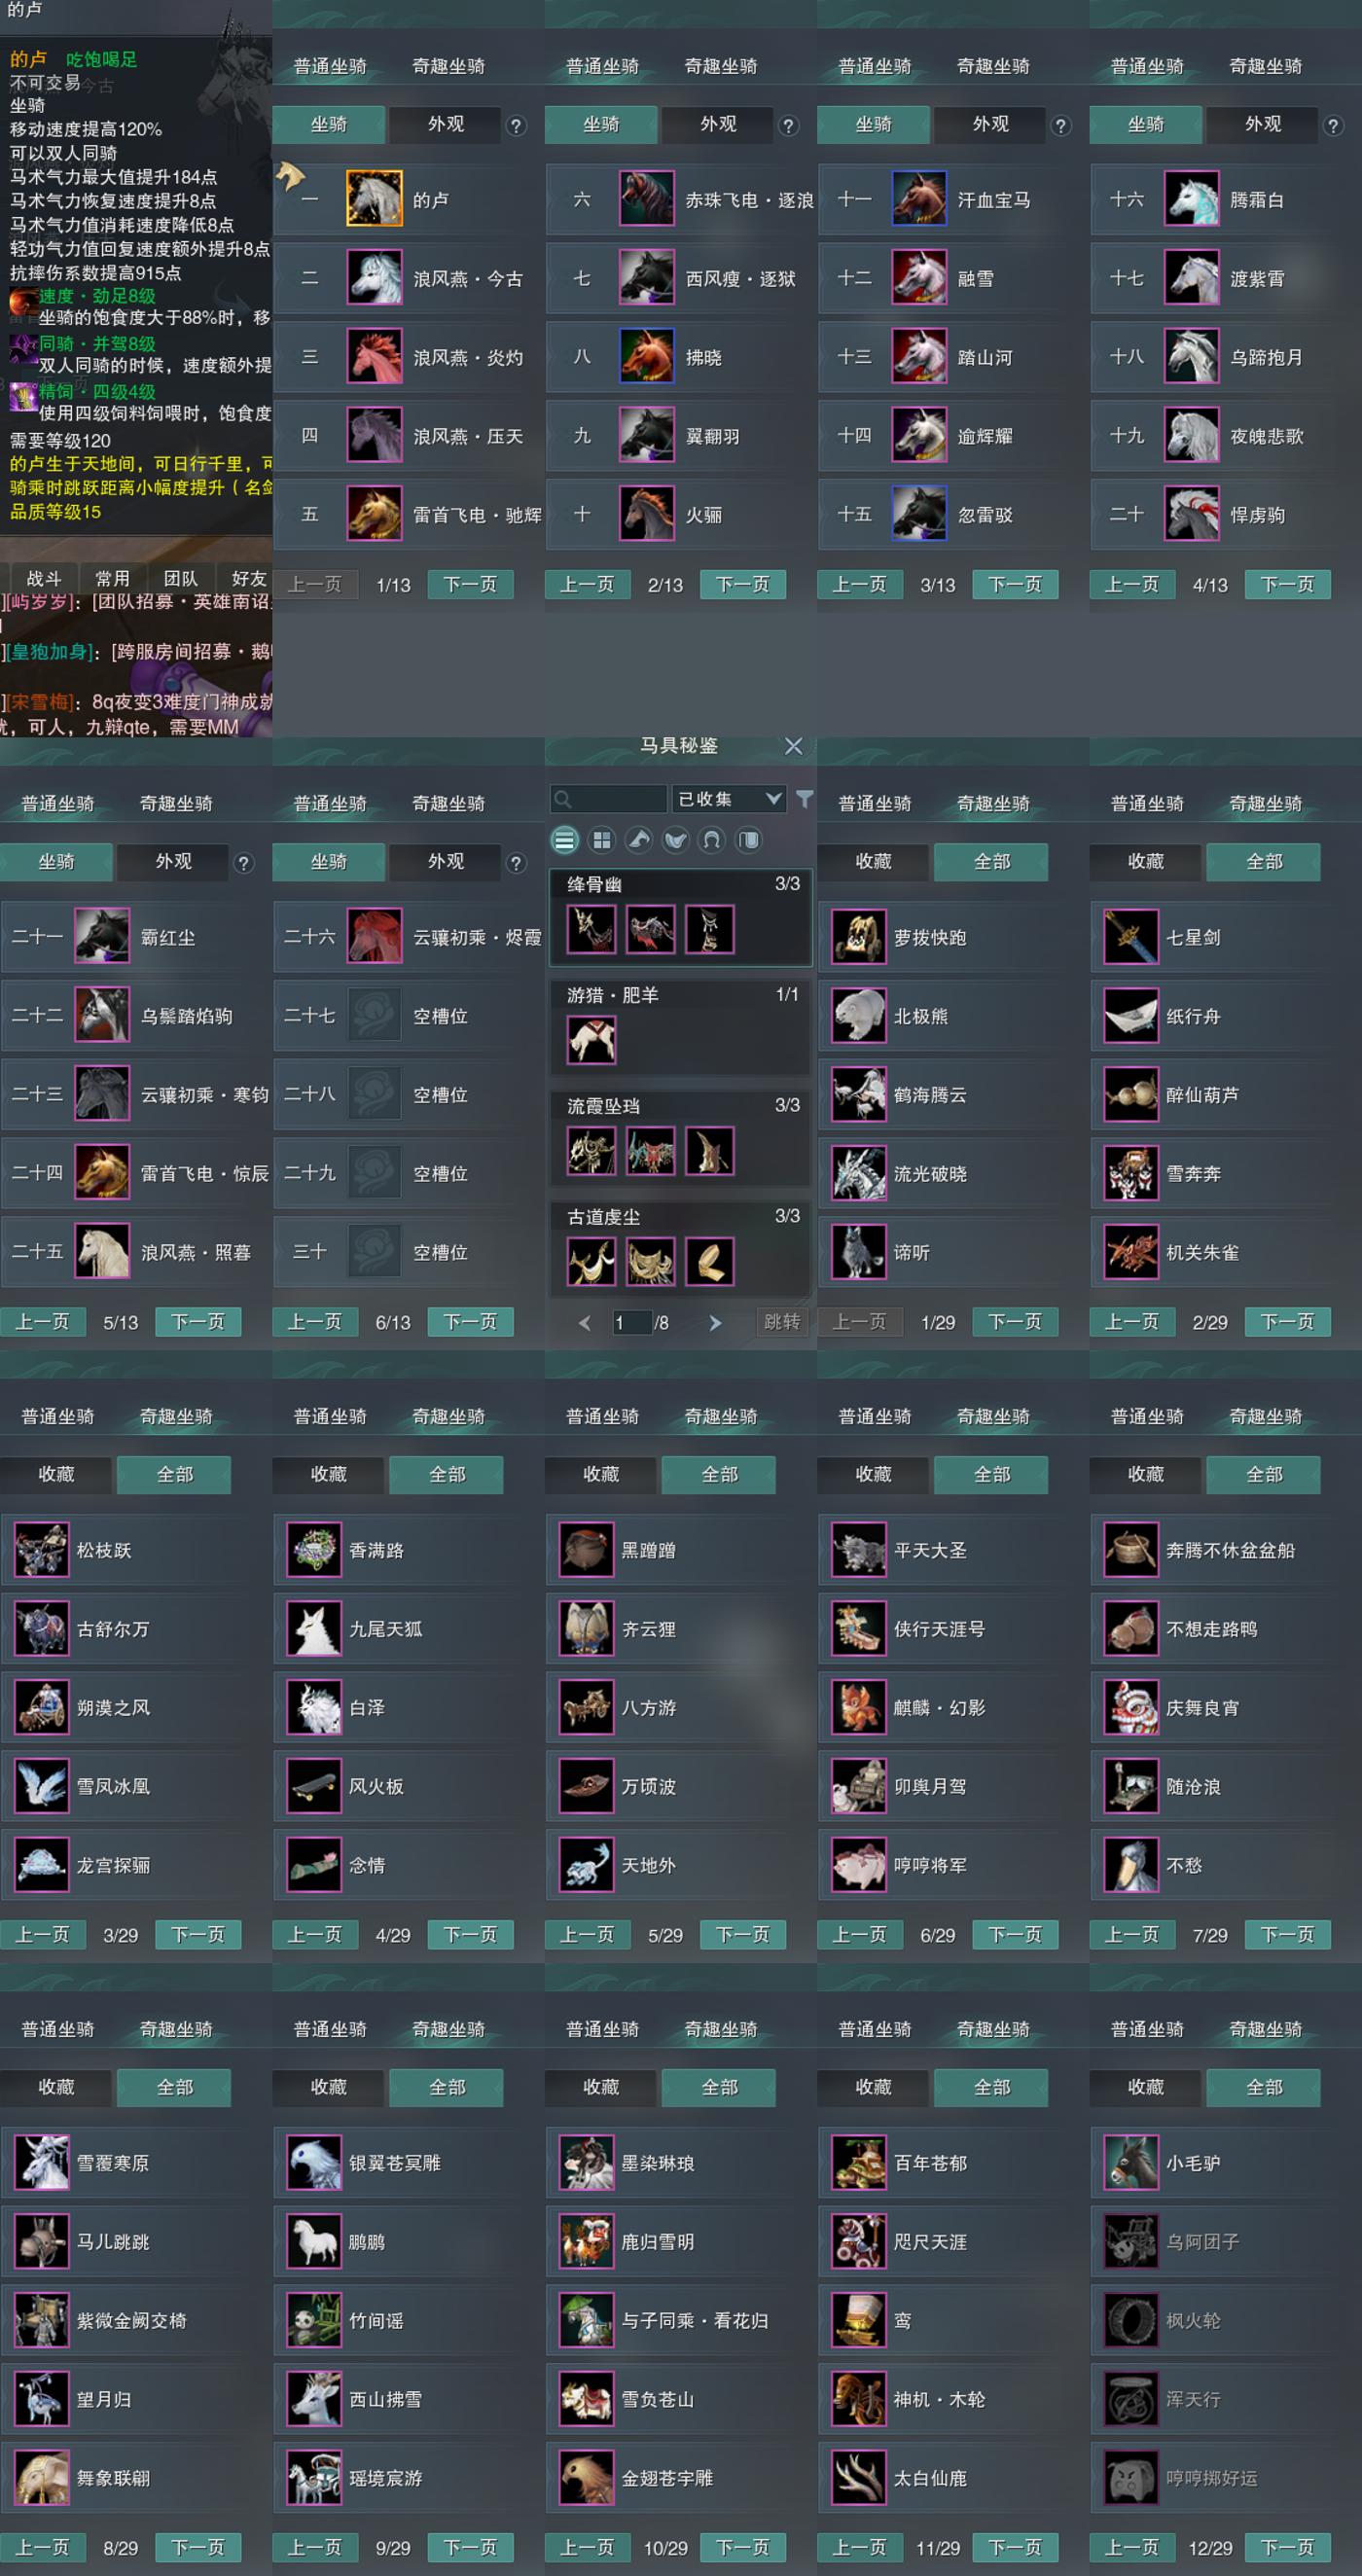This screenshot has height=2576, width=1362.
Task: Click the 游猎·肥羊 sheep thumbnail
Action: coord(591,1040)
